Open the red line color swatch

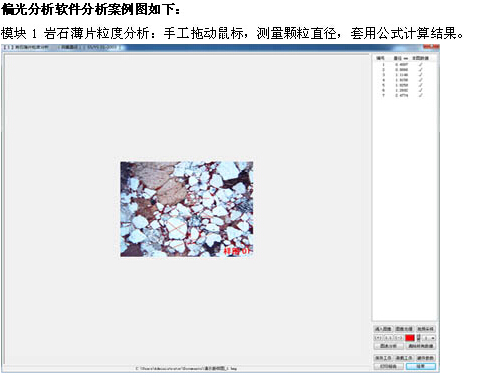pyautogui.click(x=410, y=338)
